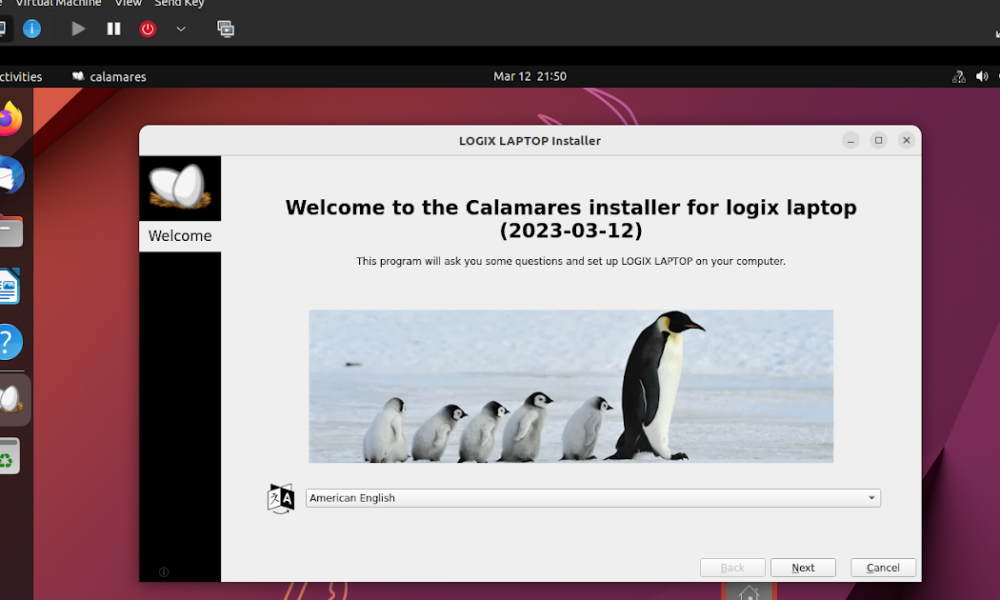
Task: Click the VM details info icon
Action: pos(32,29)
